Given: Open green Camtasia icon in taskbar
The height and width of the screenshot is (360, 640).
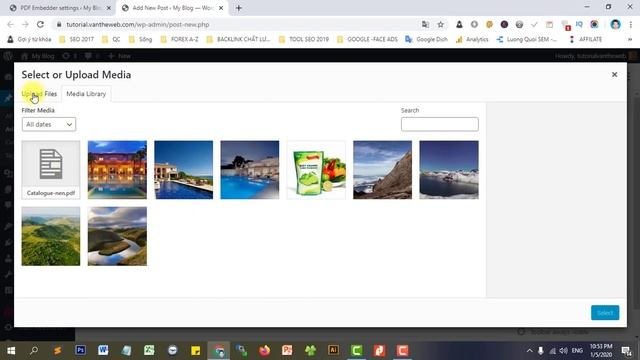Looking at the screenshot, I should click(x=356, y=350).
